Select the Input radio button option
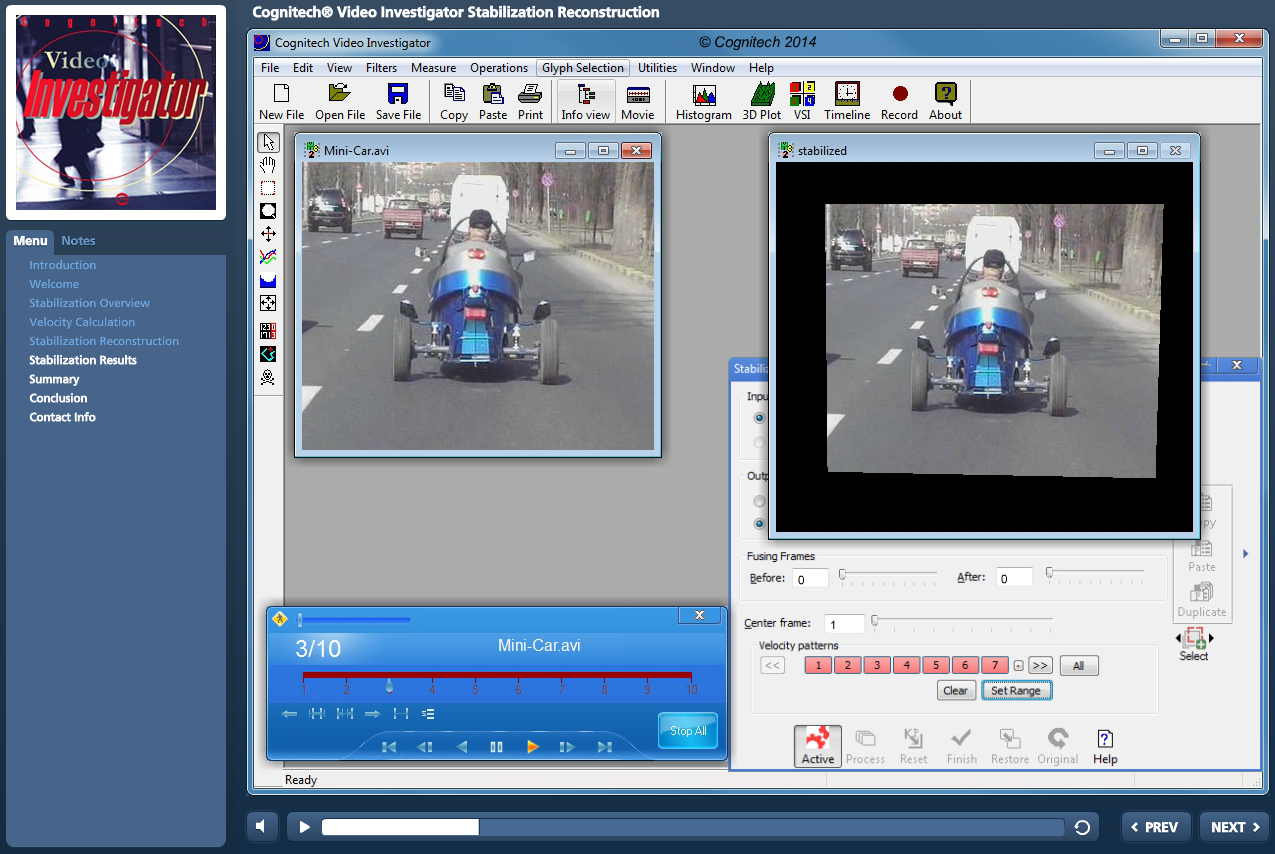 (759, 416)
